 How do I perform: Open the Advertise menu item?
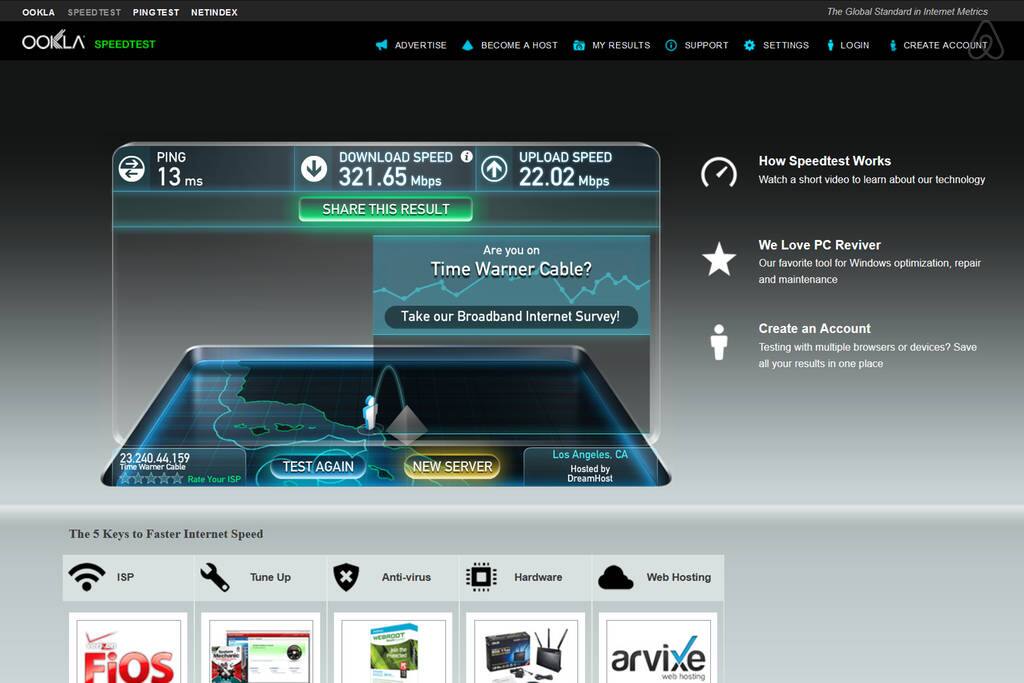pyautogui.click(x=421, y=45)
